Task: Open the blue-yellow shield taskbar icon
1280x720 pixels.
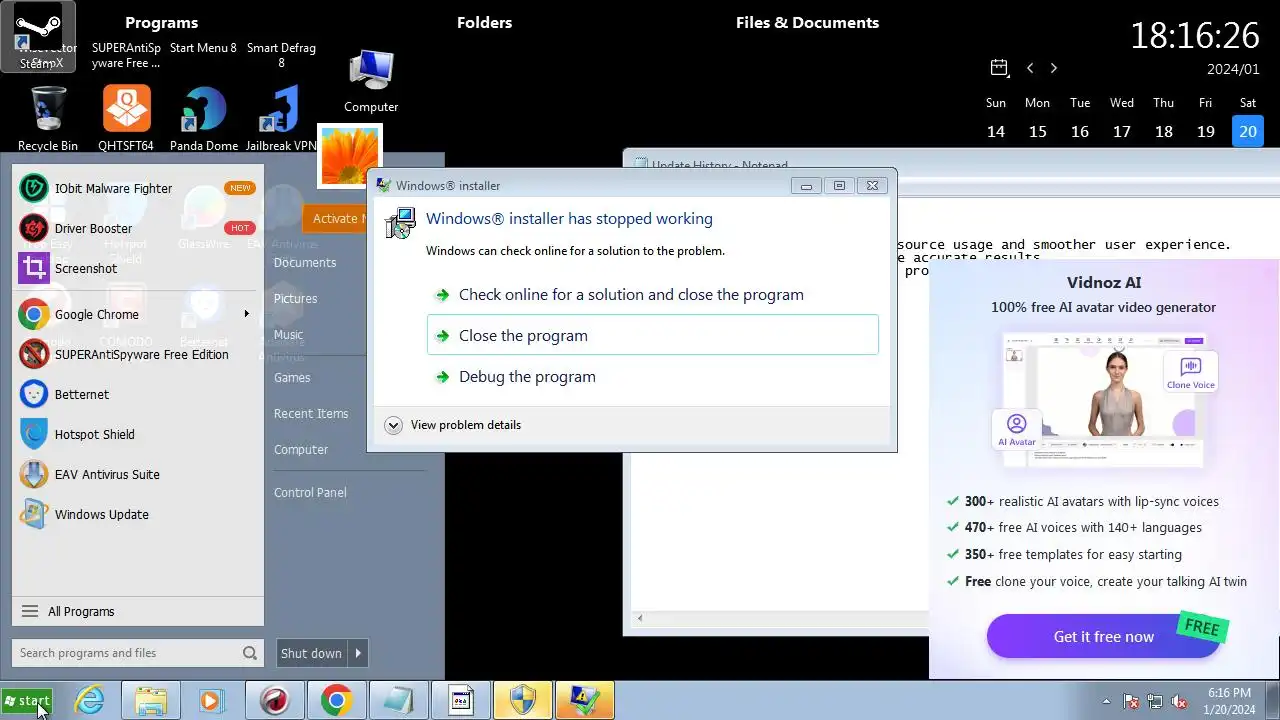Action: (522, 701)
